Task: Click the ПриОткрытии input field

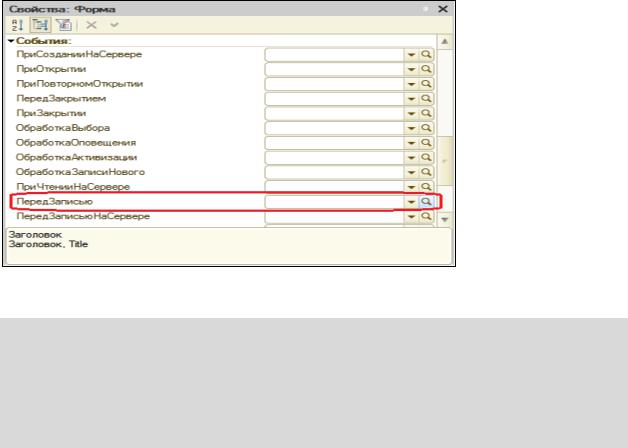Action: (x=334, y=69)
